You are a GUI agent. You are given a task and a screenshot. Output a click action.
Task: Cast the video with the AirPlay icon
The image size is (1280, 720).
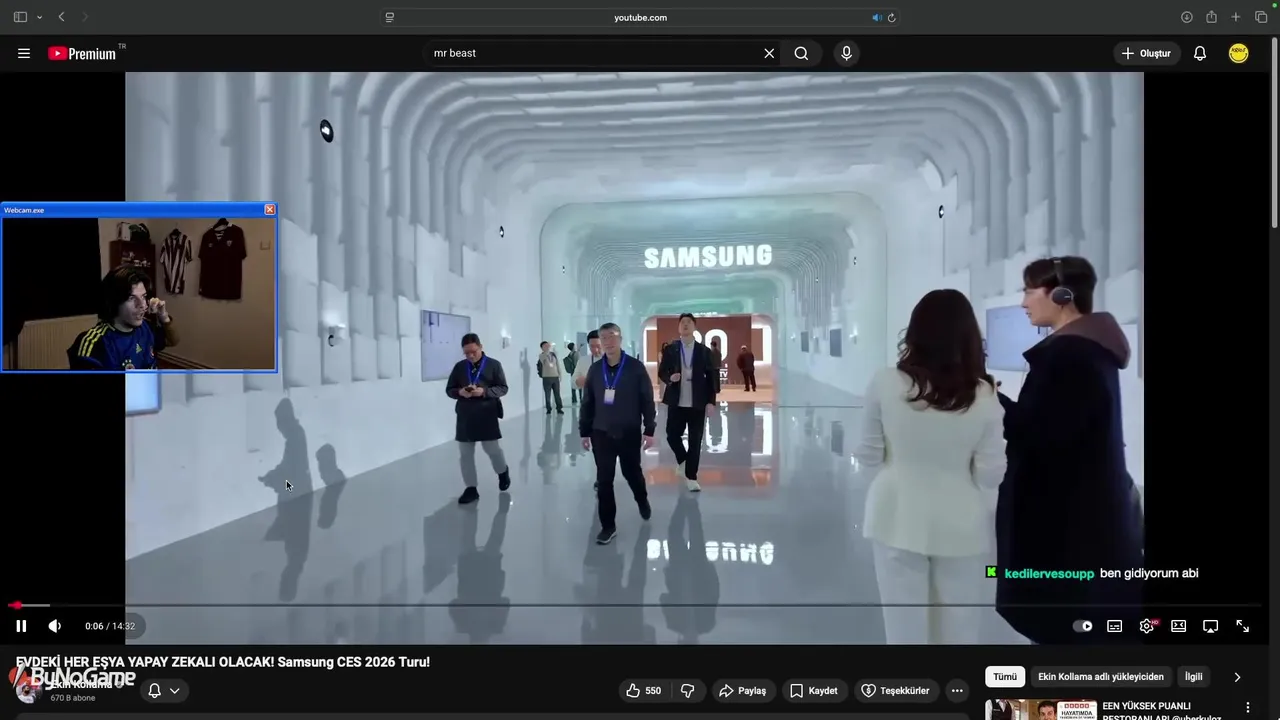(1210, 626)
